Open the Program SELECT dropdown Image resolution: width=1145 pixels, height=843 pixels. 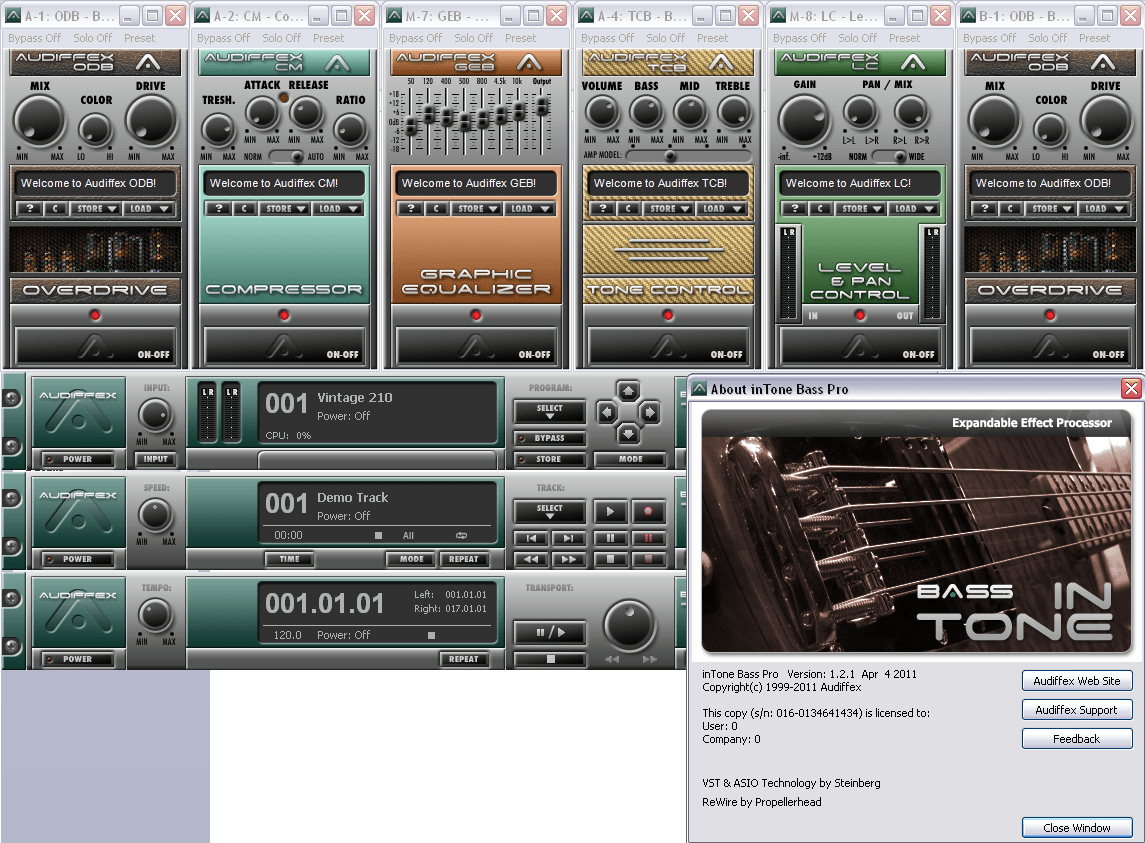(x=549, y=411)
